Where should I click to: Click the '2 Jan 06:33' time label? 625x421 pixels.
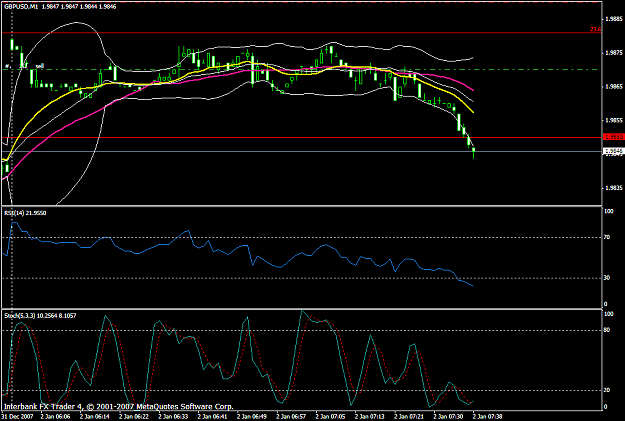(x=173, y=417)
